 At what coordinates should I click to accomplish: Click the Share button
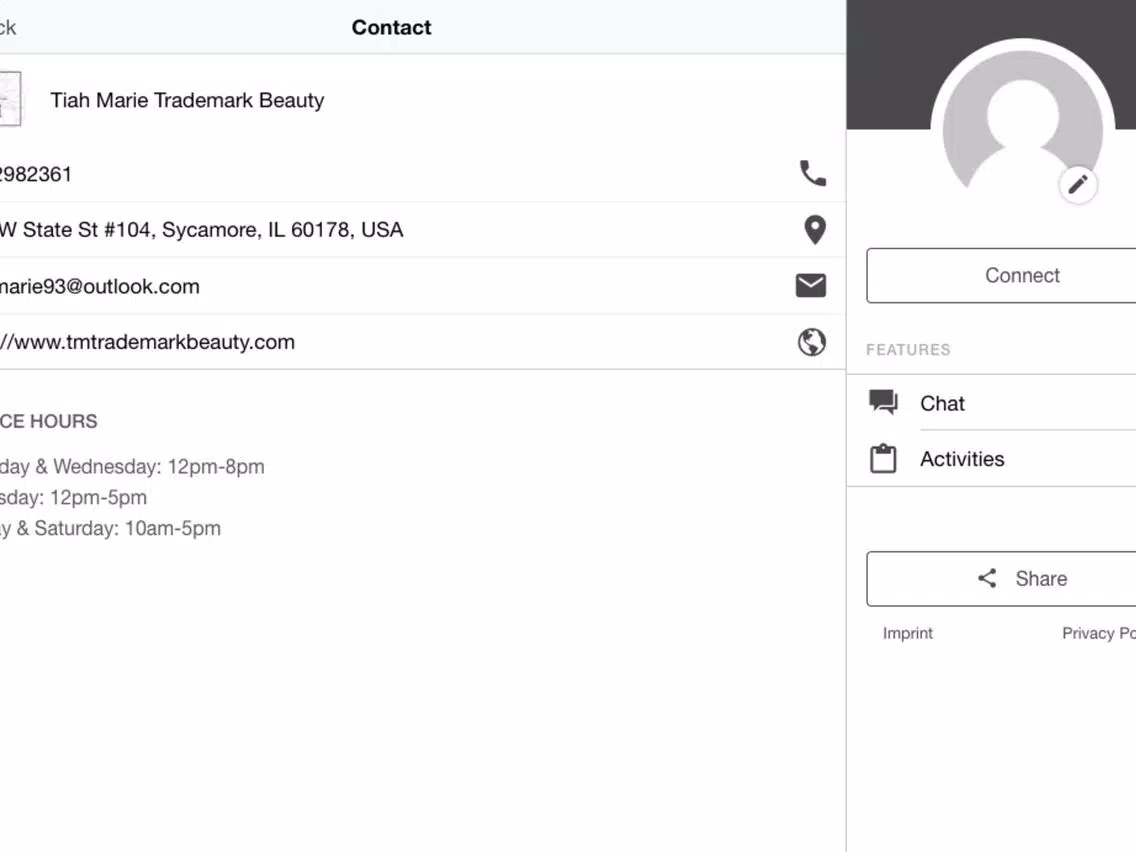click(x=1001, y=578)
